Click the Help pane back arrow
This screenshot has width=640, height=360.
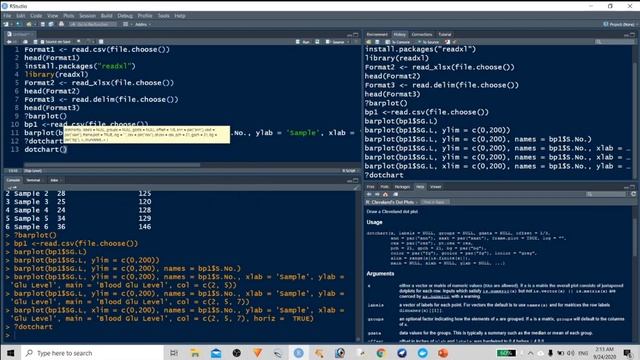[x=369, y=194]
